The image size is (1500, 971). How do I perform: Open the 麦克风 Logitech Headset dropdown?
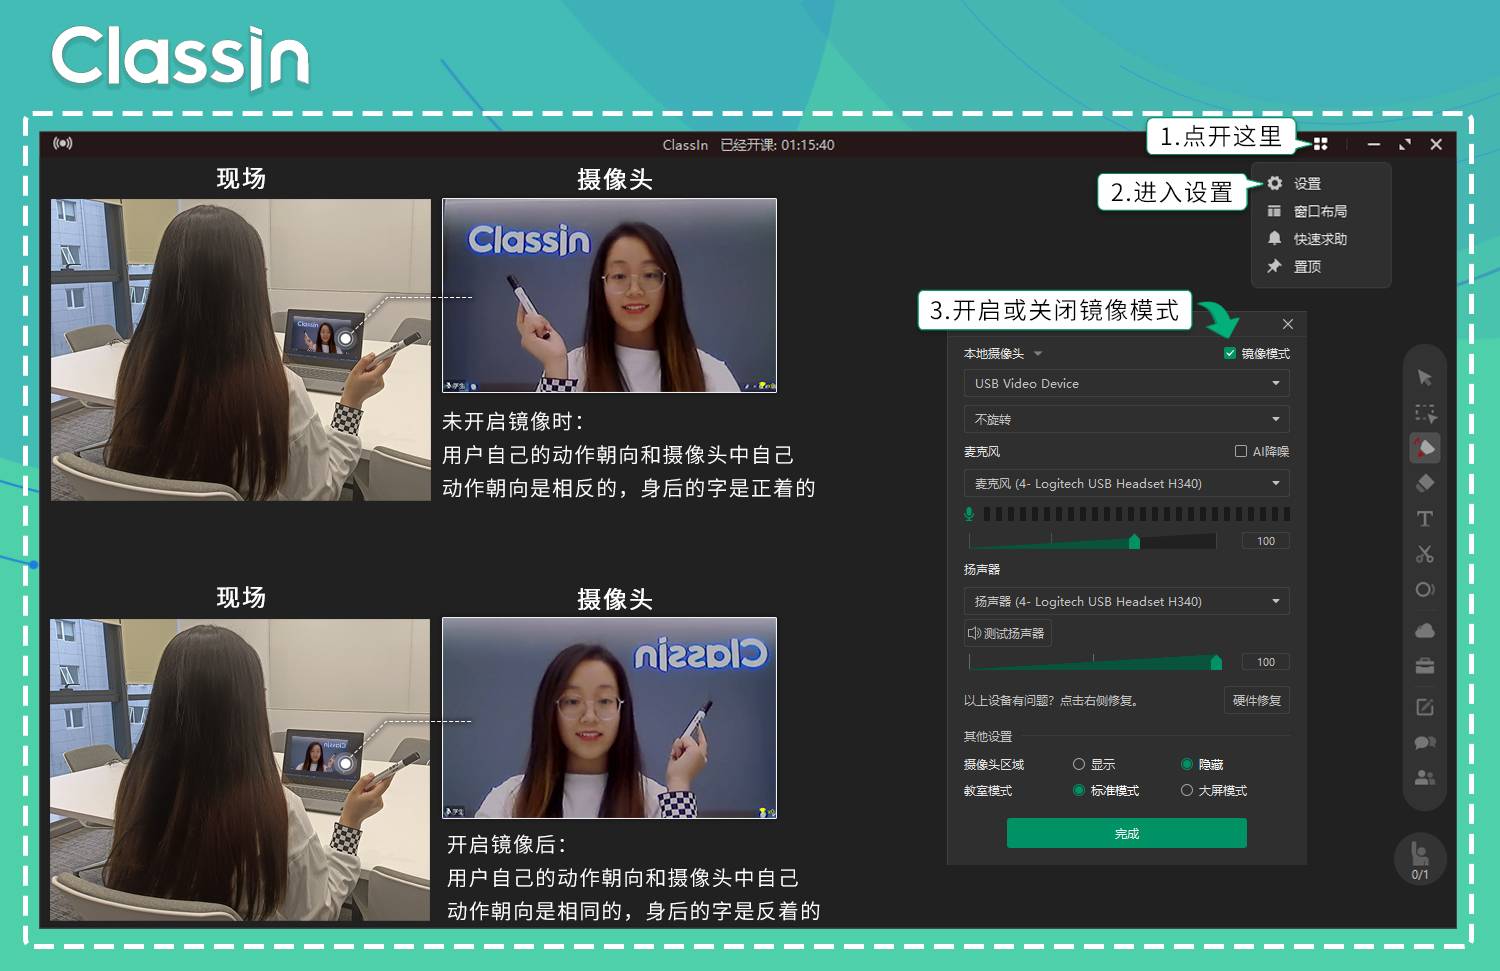[1126, 483]
